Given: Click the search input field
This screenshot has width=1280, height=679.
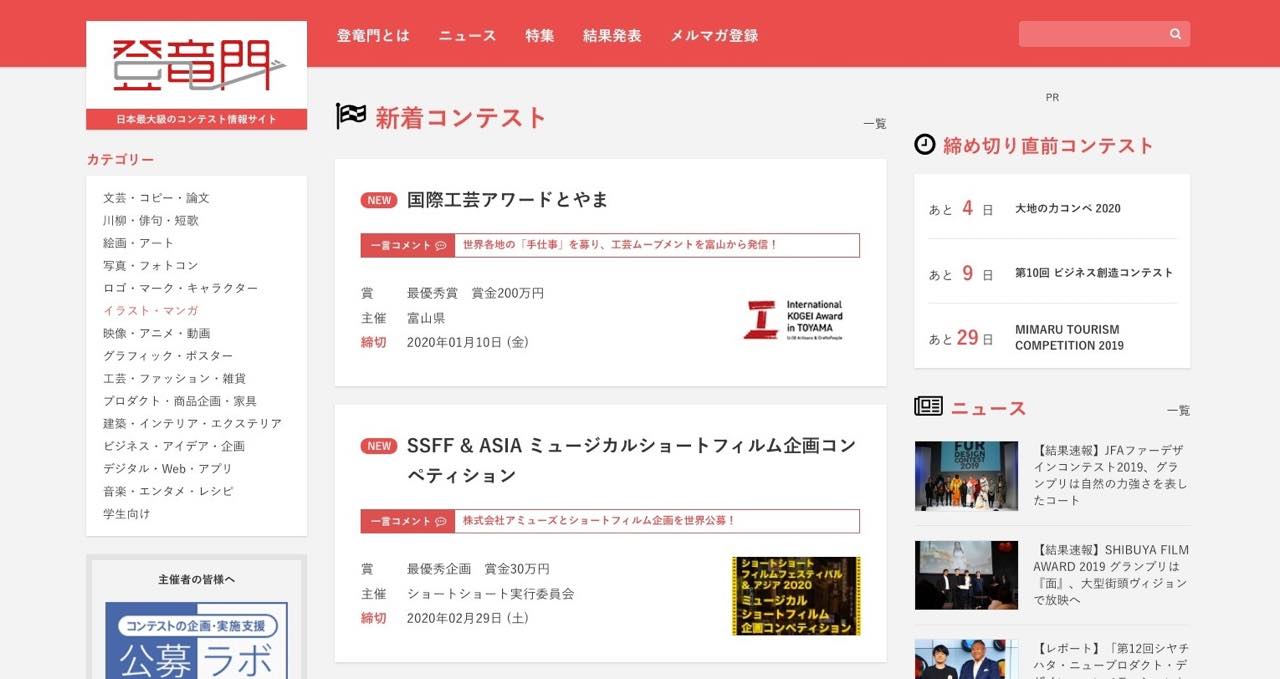Looking at the screenshot, I should coord(1090,33).
